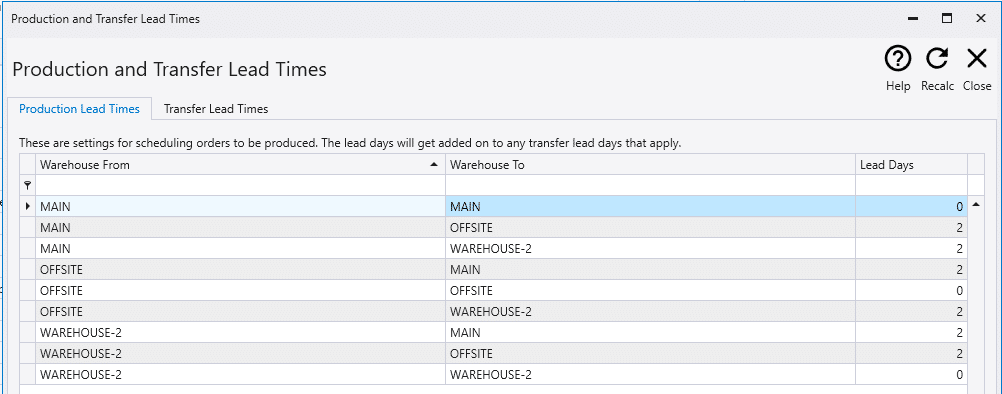Select OFFSITE destination in WAREHOUSE-2 row

click(651, 354)
